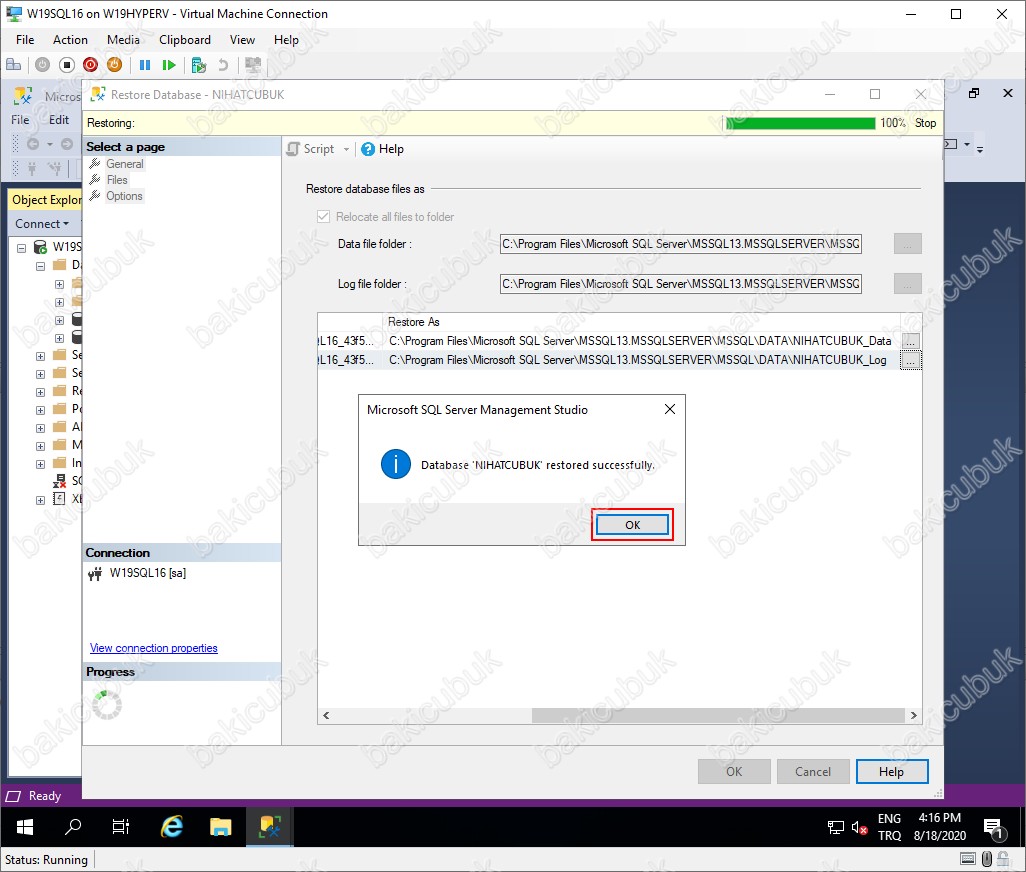Click the Cancel button in Restore Database
The width and height of the screenshot is (1026, 872).
tap(813, 771)
